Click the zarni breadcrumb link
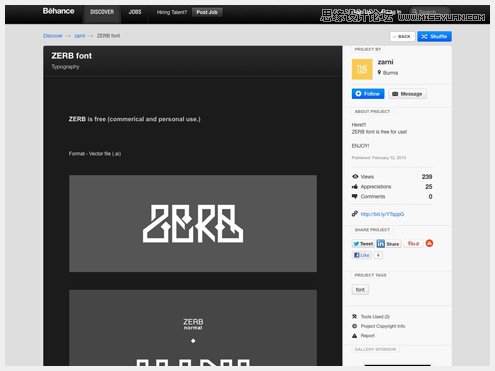Image resolution: width=495 pixels, height=371 pixels. coord(80,36)
